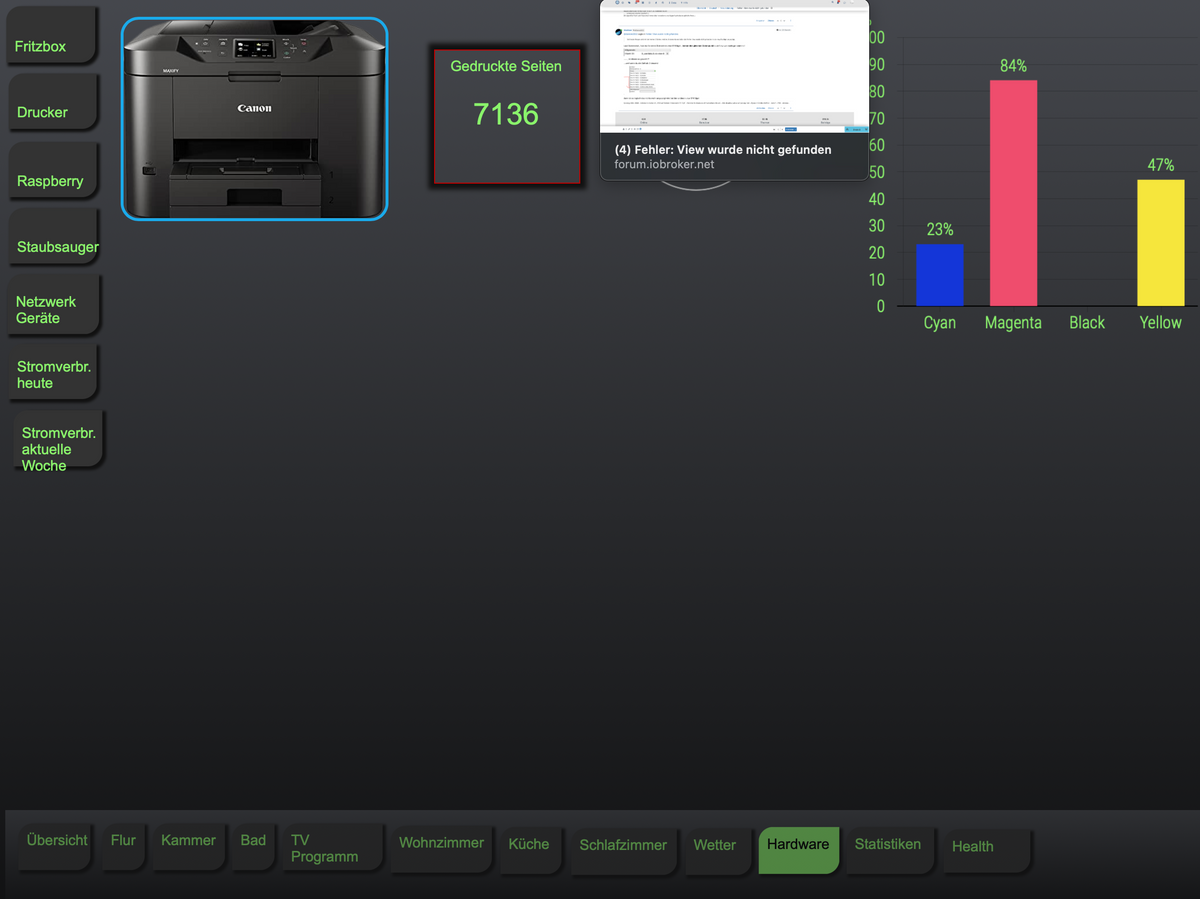Open the Staubsauger view
The image size is (1200, 899).
click(54, 237)
